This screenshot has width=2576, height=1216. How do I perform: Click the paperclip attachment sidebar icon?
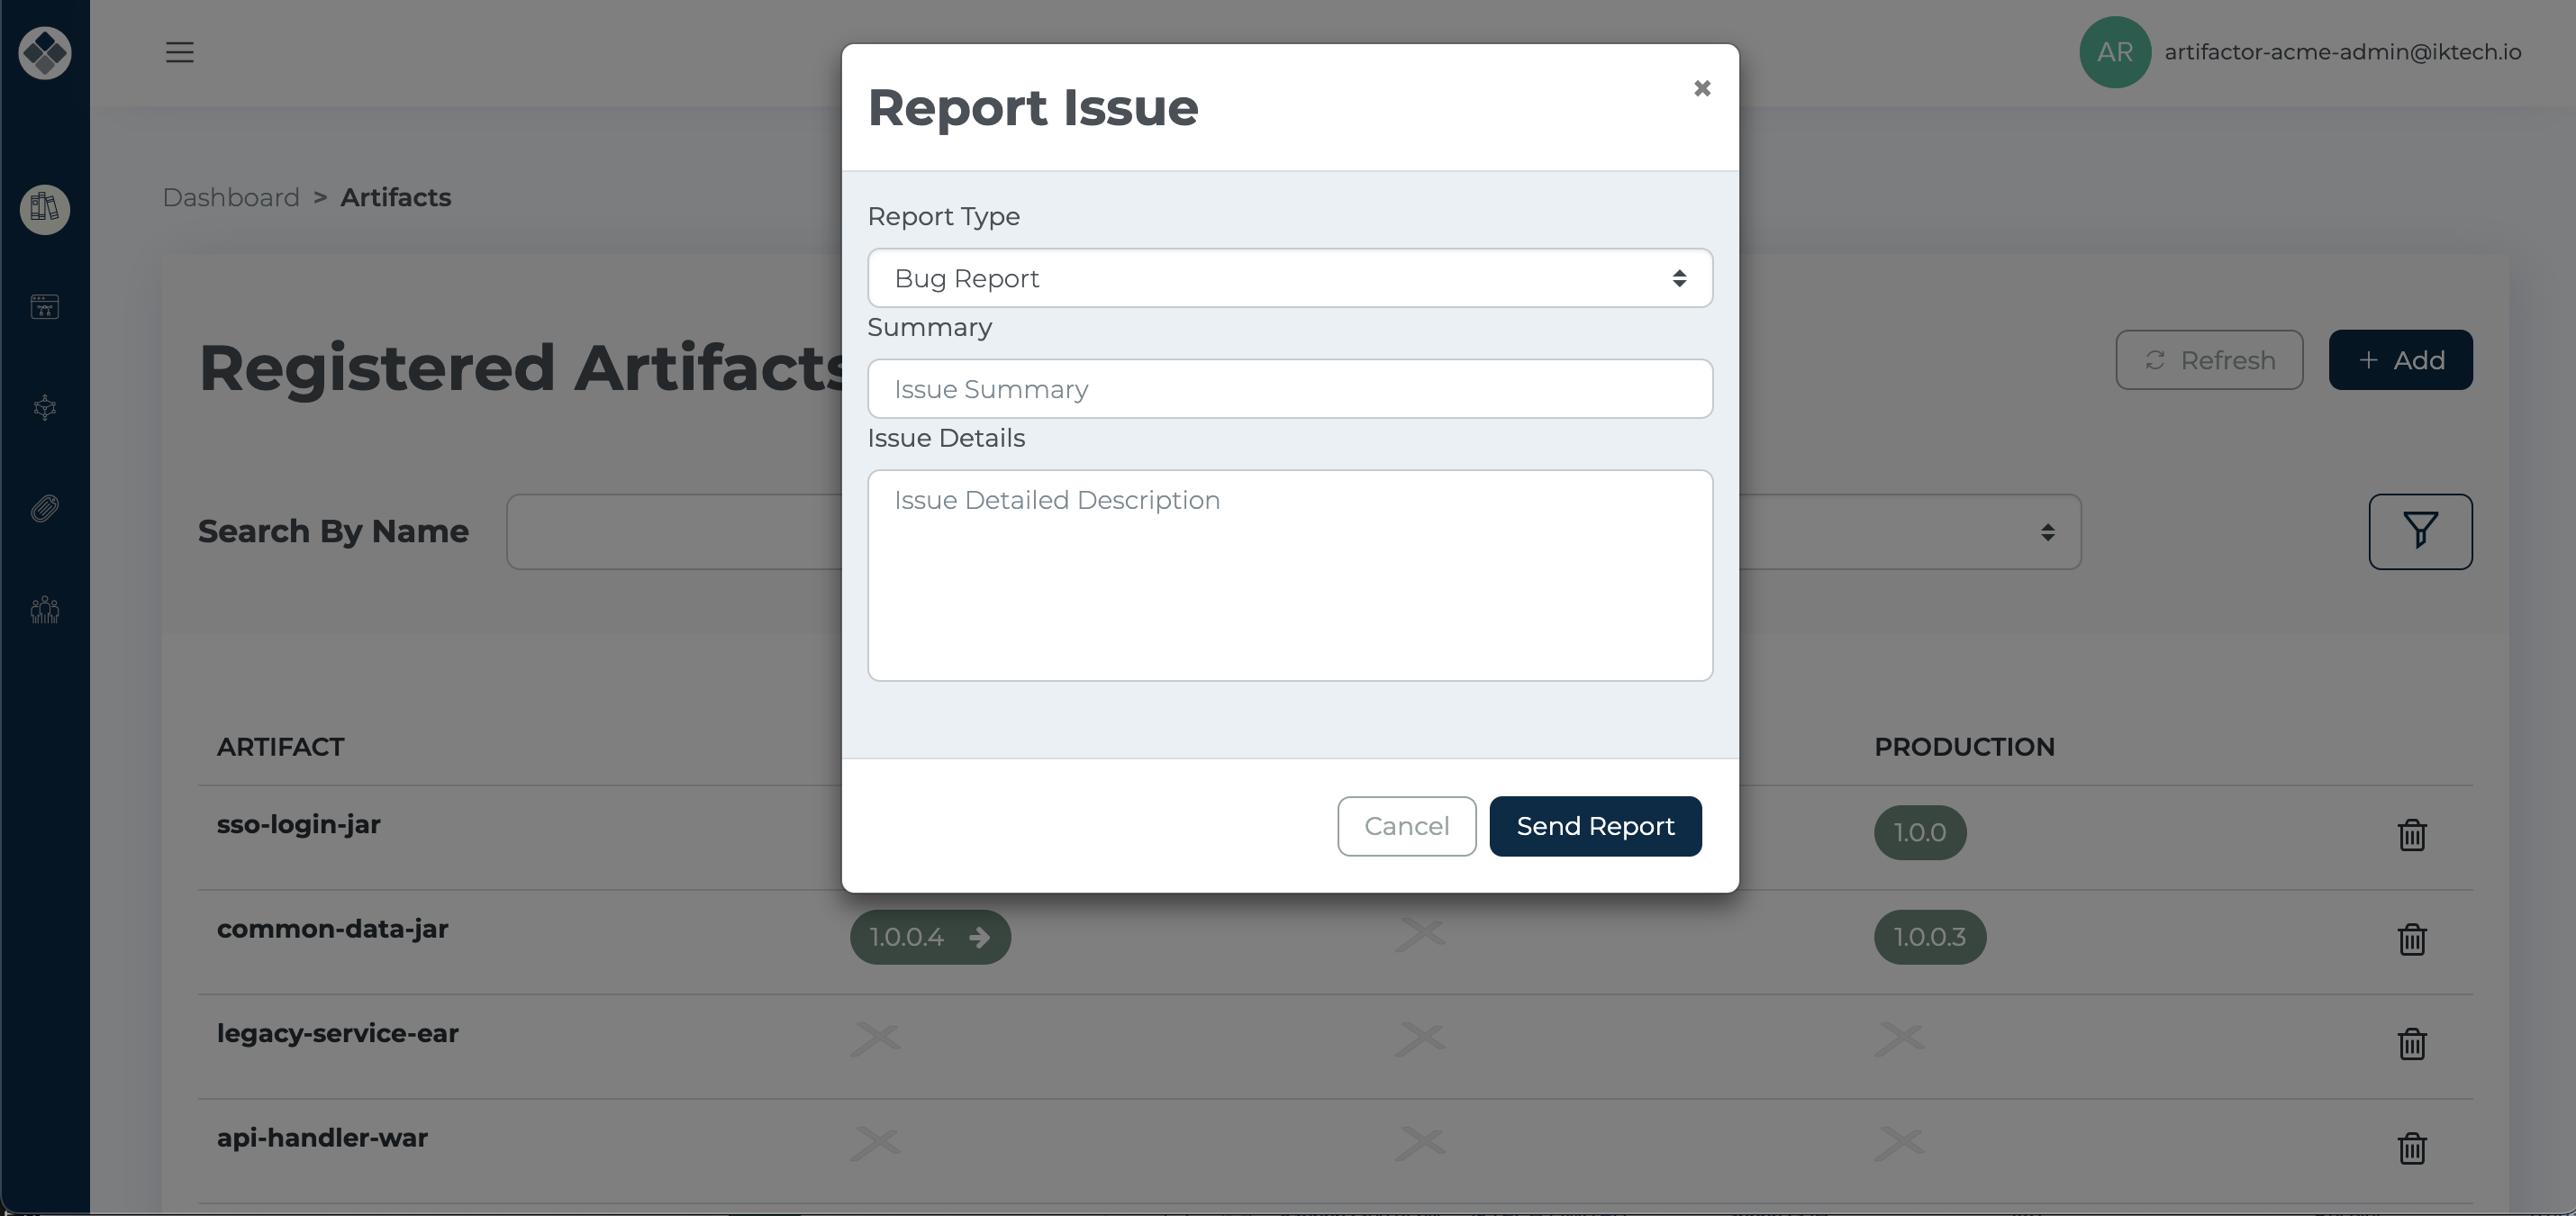tap(45, 507)
